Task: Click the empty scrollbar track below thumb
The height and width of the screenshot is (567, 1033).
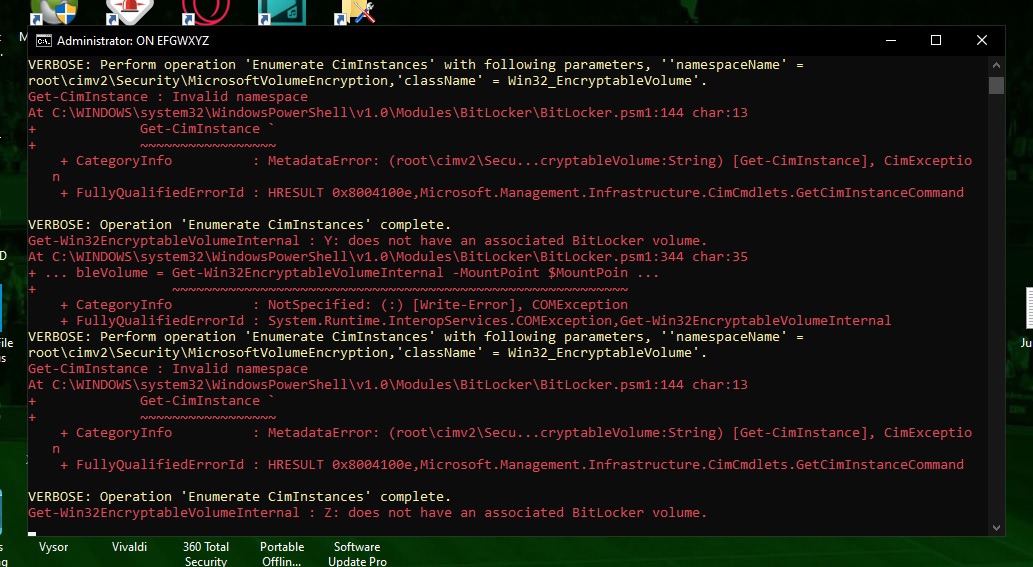Action: point(996,300)
